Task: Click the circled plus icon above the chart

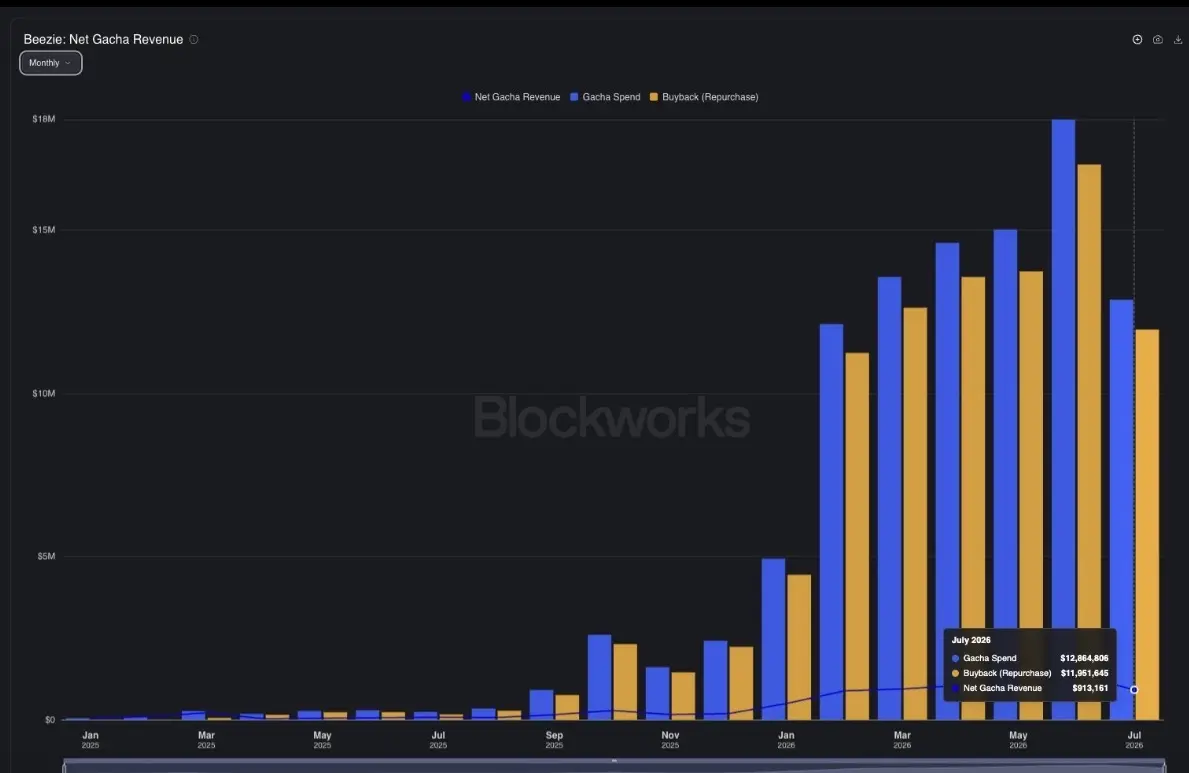Action: click(1137, 39)
